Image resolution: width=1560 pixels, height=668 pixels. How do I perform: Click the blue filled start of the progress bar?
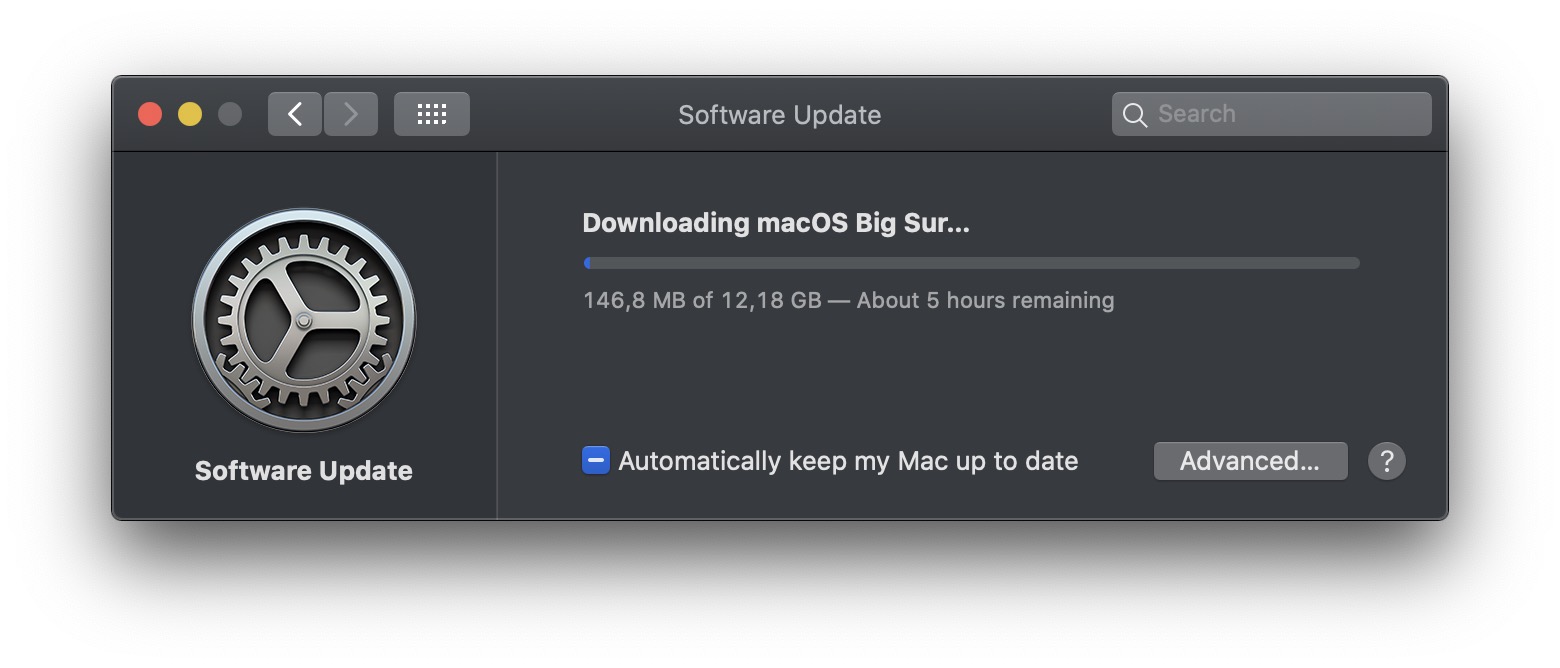(x=587, y=263)
